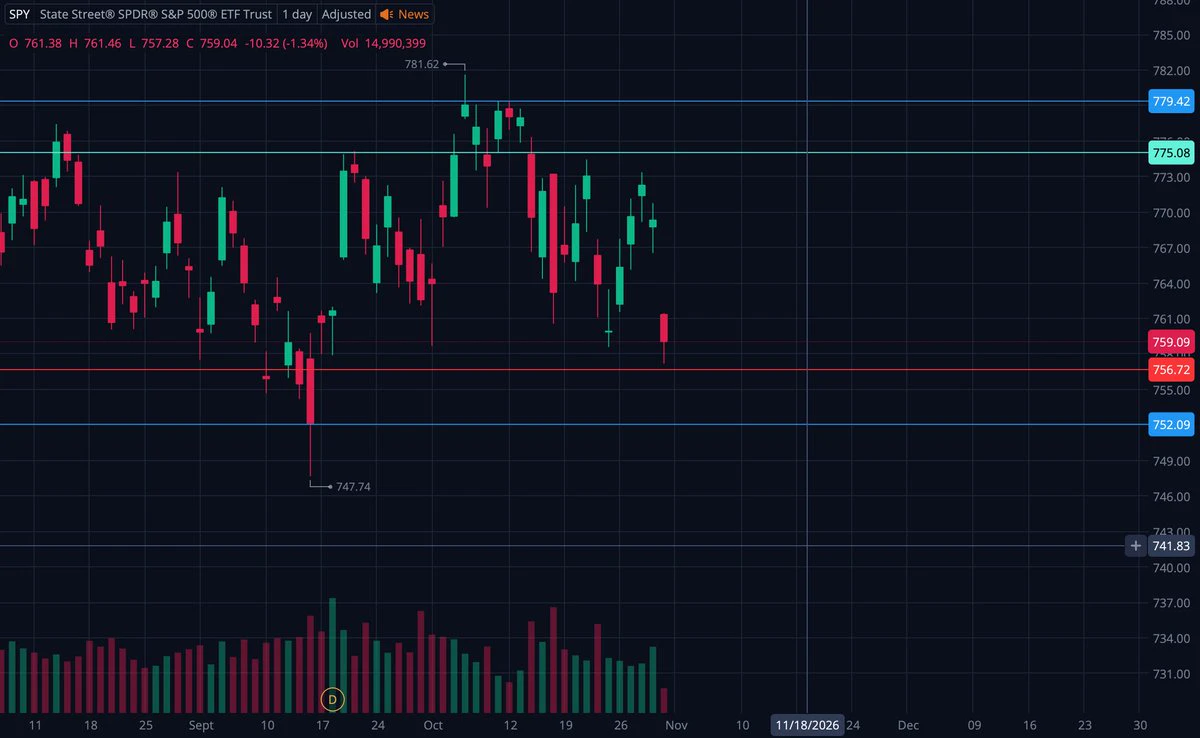Click the 731.00 price axis label
Viewport: 1200px width, 738px height.
tap(1170, 674)
